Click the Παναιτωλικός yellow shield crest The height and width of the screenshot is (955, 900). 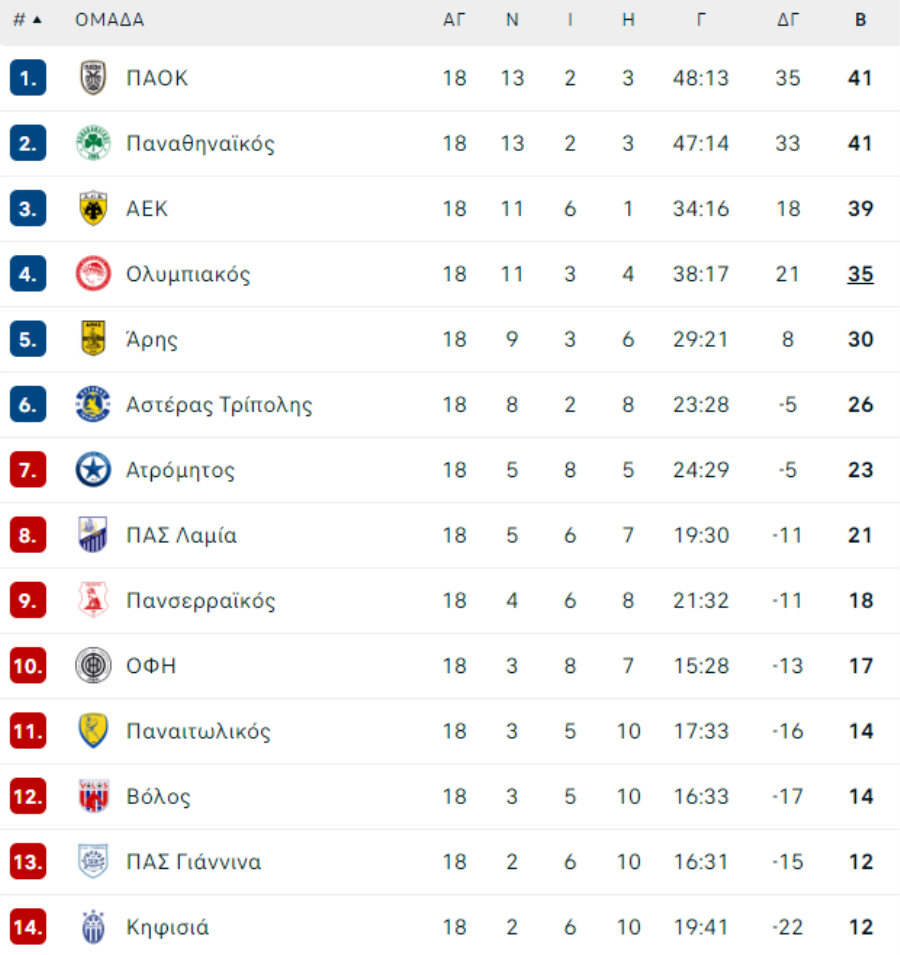[93, 730]
